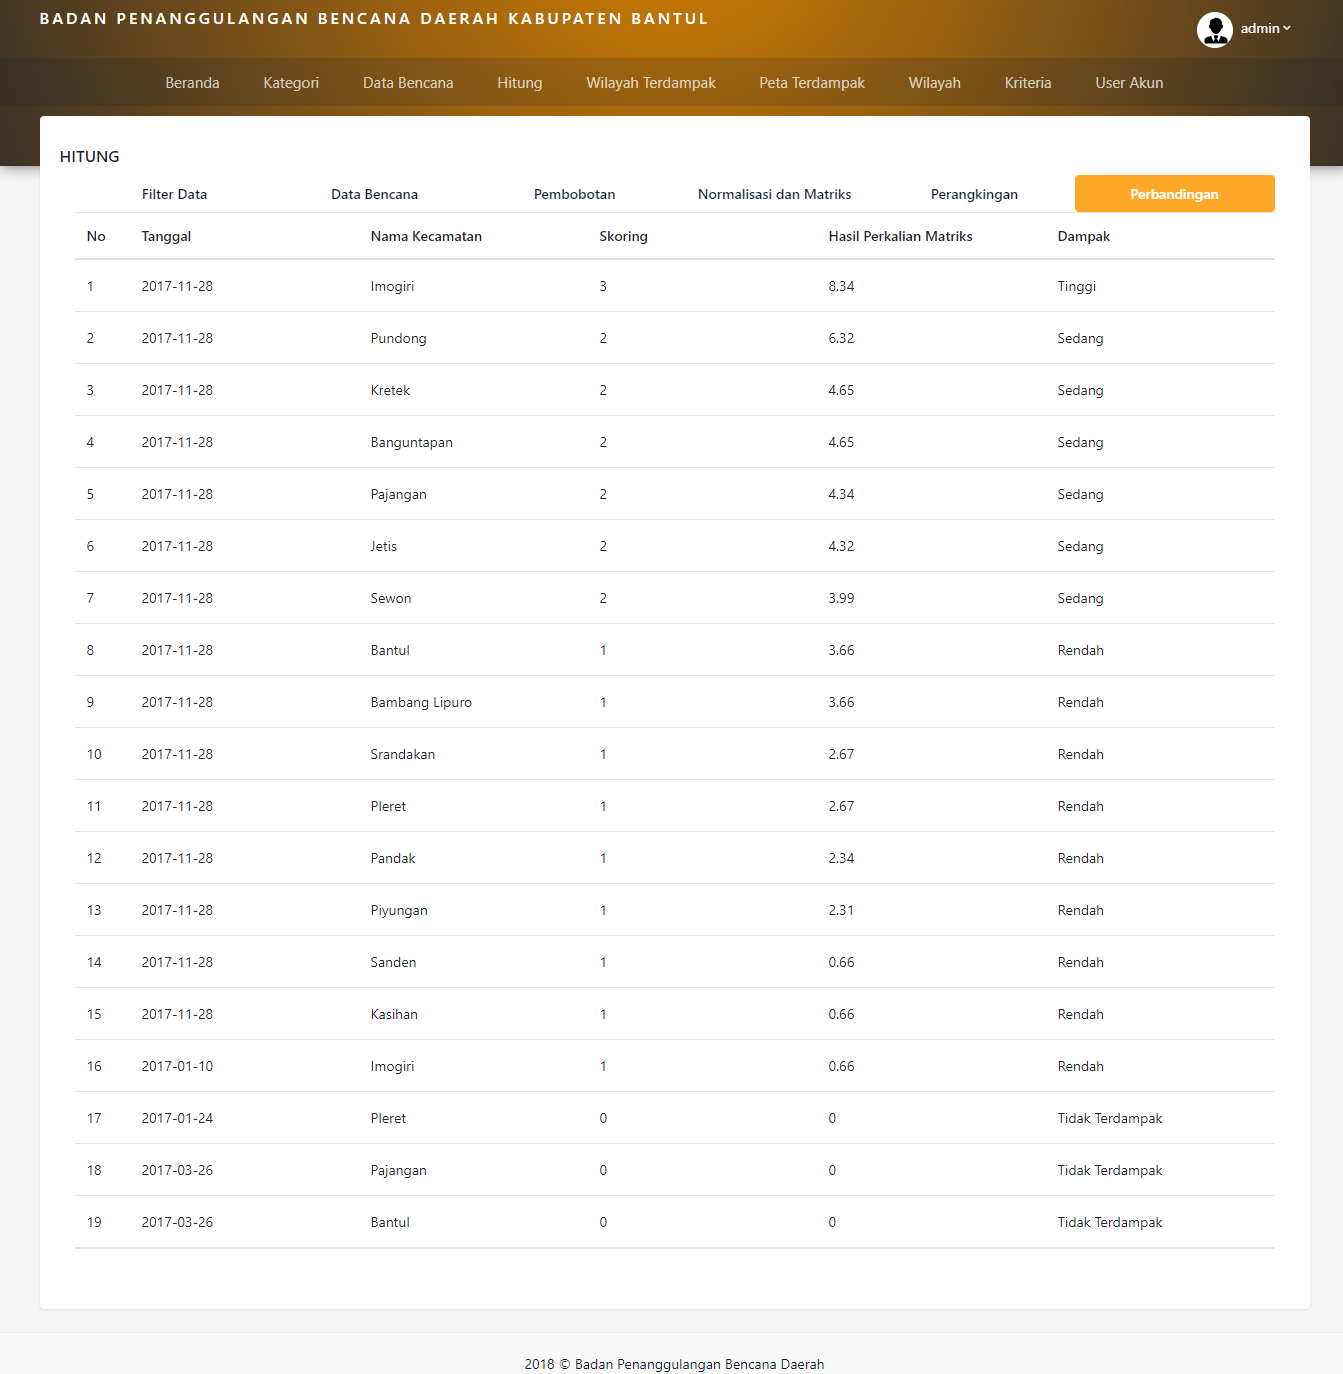Click the Badan Penanggulangan Bencana Daerah title
The height and width of the screenshot is (1374, 1343).
[373, 19]
